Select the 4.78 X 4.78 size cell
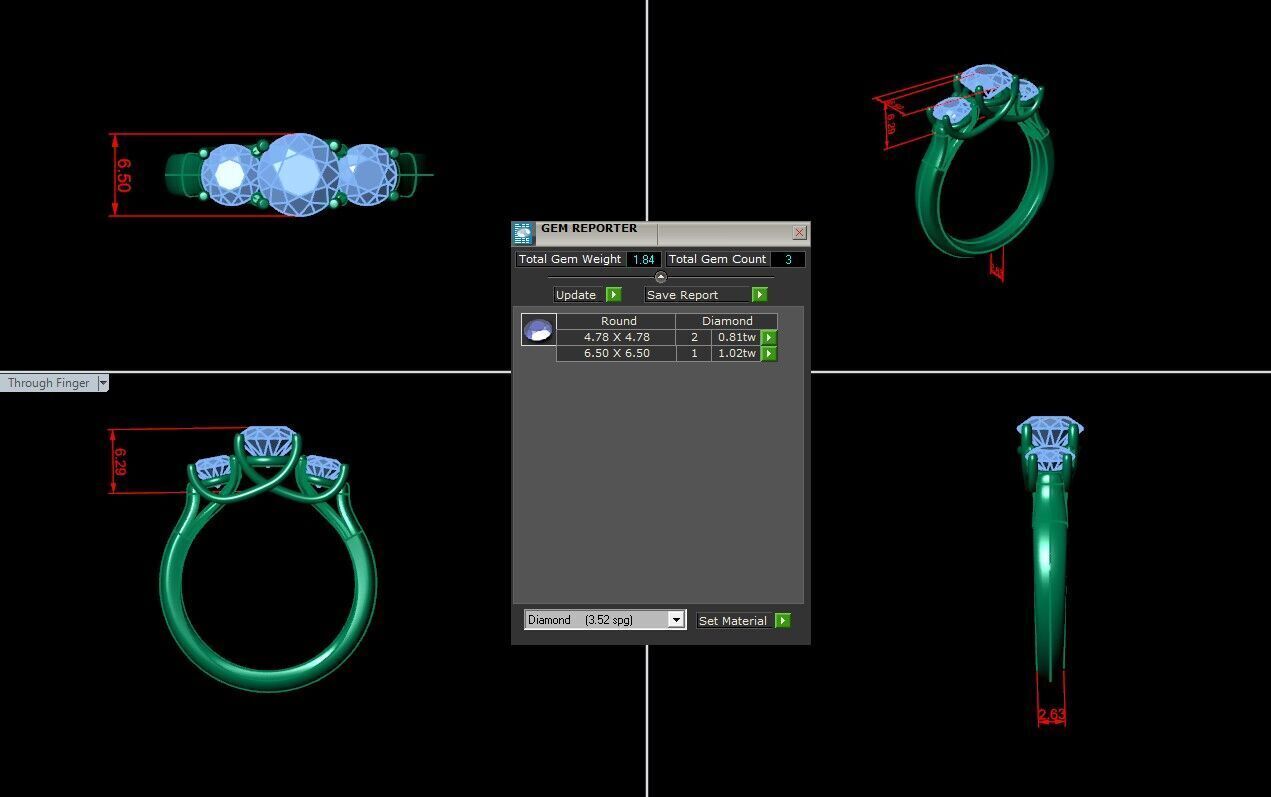This screenshot has width=1271, height=797. pos(616,337)
